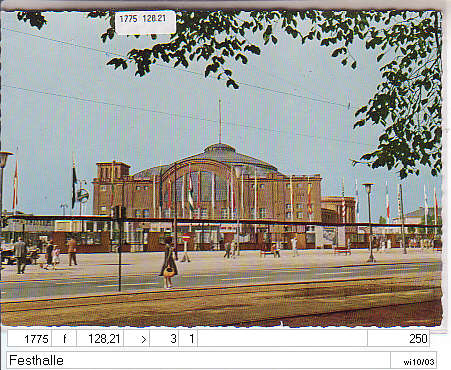Click the field containing 1775

click(29, 339)
